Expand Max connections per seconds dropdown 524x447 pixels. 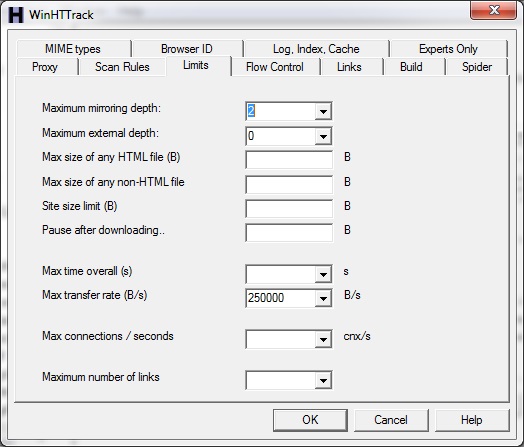323,339
